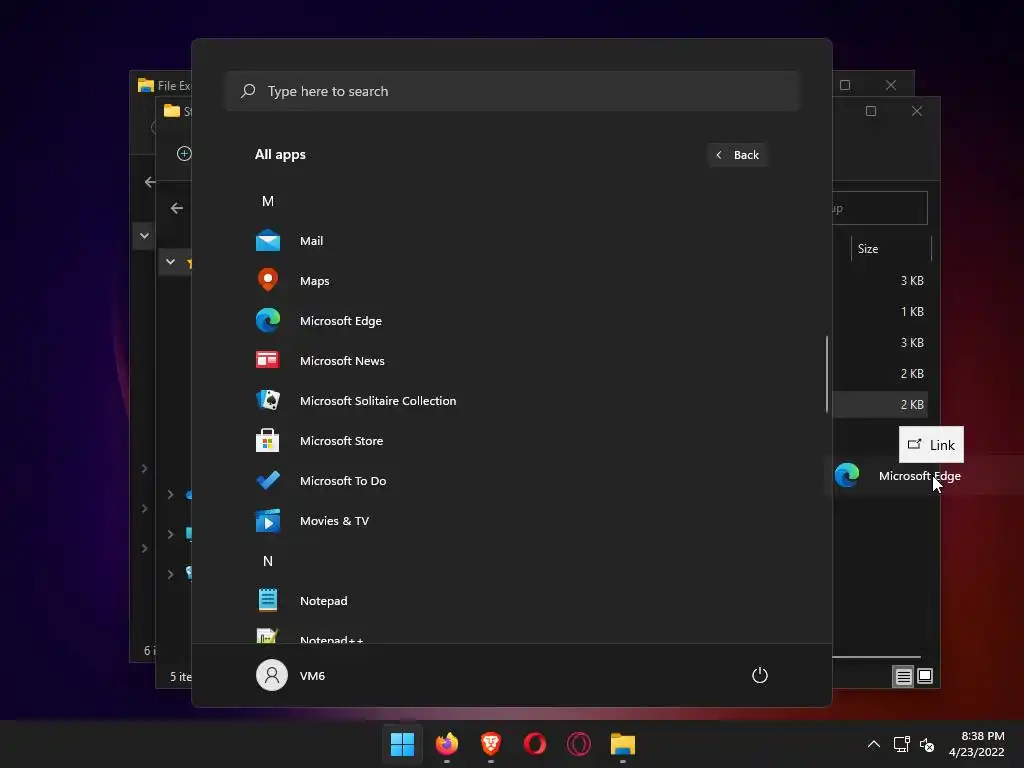Jump to letter N group header
This screenshot has height=768, width=1024.
pos(268,561)
